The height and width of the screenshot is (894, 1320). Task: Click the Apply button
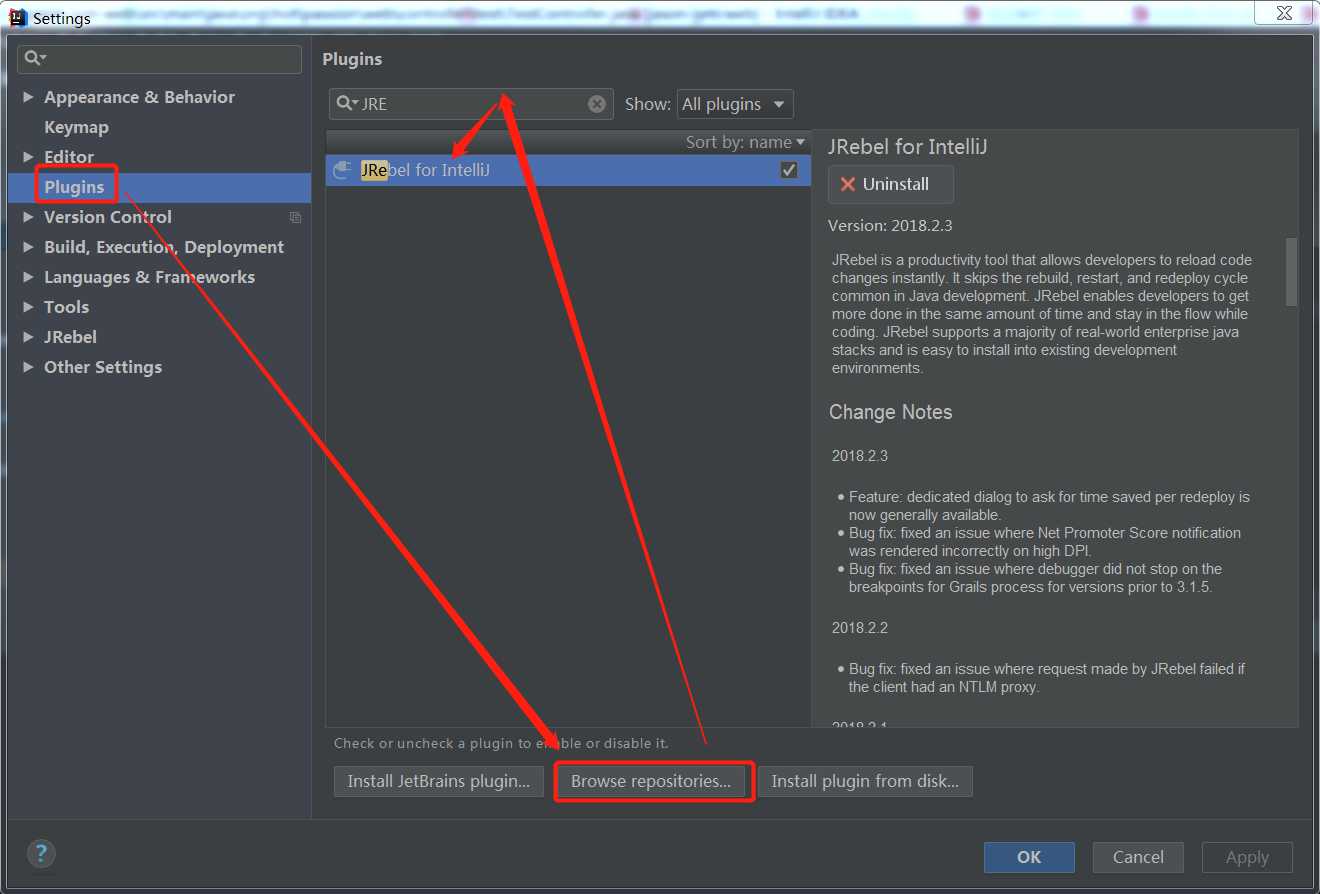tap(1247, 857)
